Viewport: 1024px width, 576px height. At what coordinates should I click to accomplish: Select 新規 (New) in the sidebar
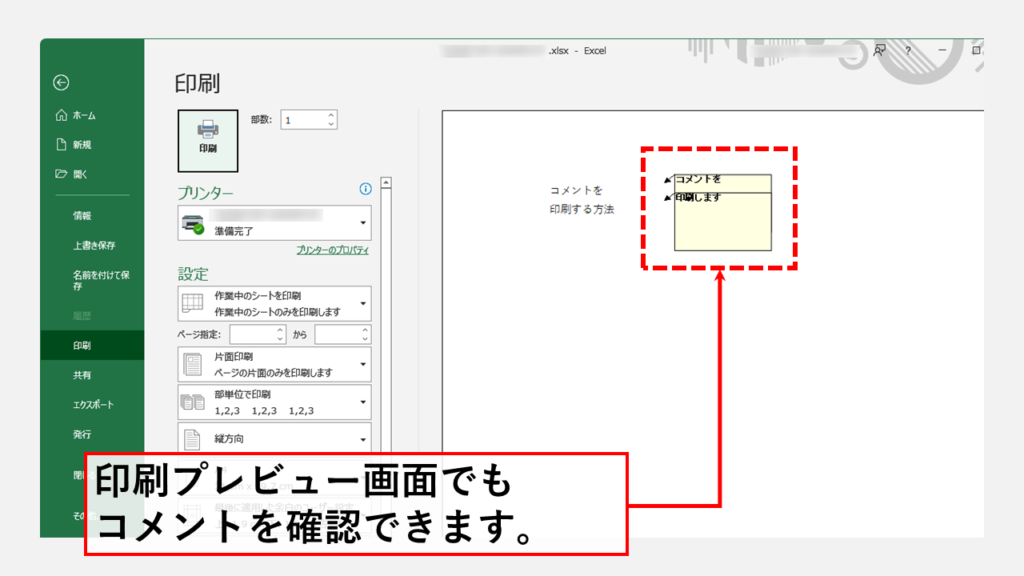pyautogui.click(x=82, y=145)
